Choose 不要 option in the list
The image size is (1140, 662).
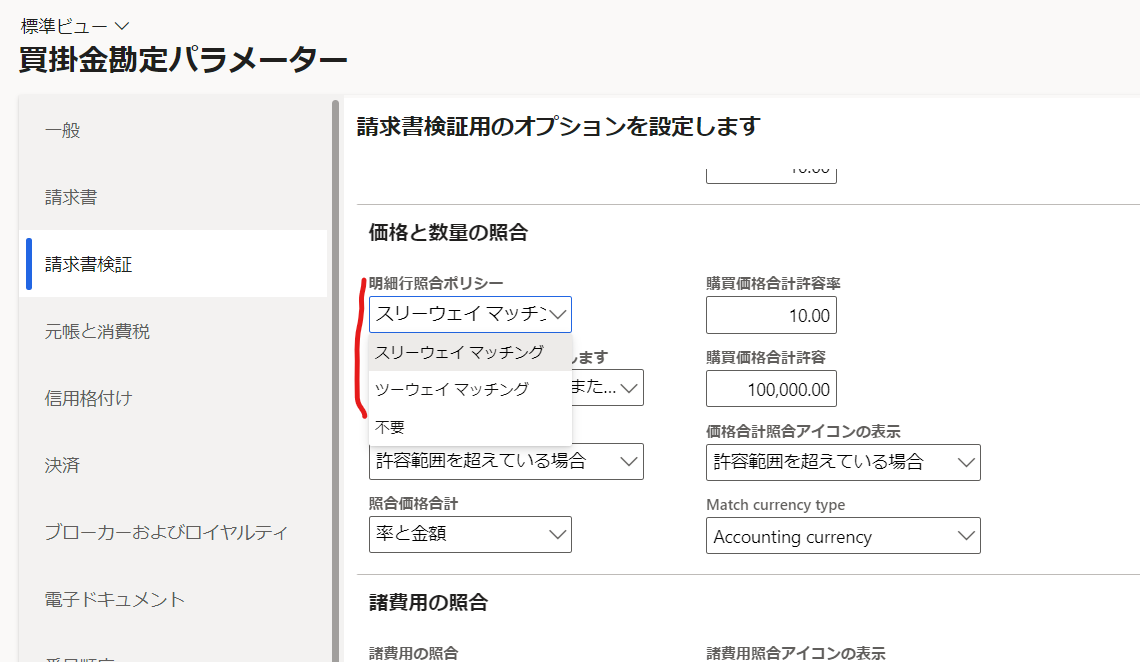click(470, 427)
